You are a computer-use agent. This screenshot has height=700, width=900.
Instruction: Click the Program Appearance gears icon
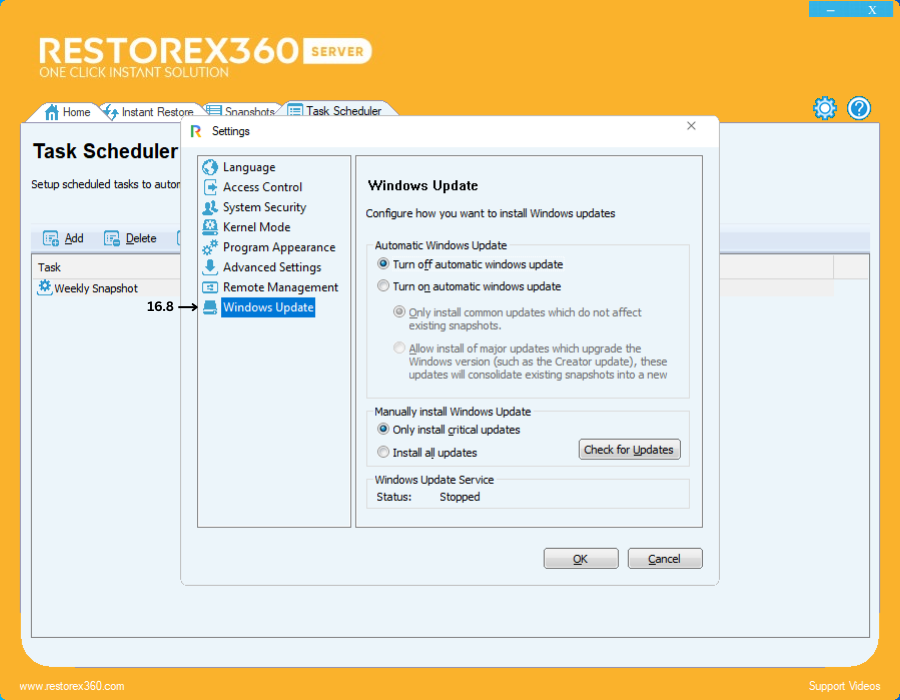(210, 247)
